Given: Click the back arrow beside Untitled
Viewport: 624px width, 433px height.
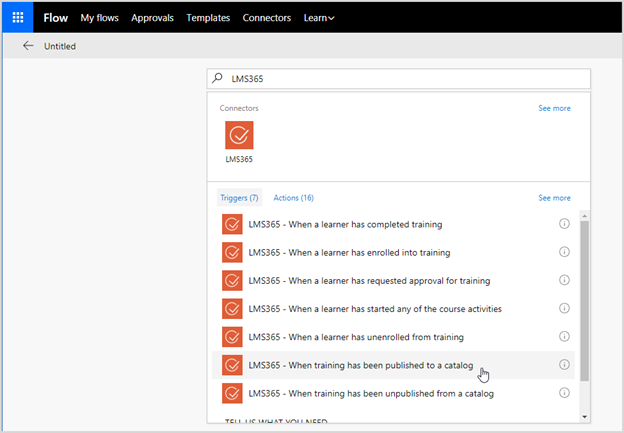Looking at the screenshot, I should click(28, 46).
